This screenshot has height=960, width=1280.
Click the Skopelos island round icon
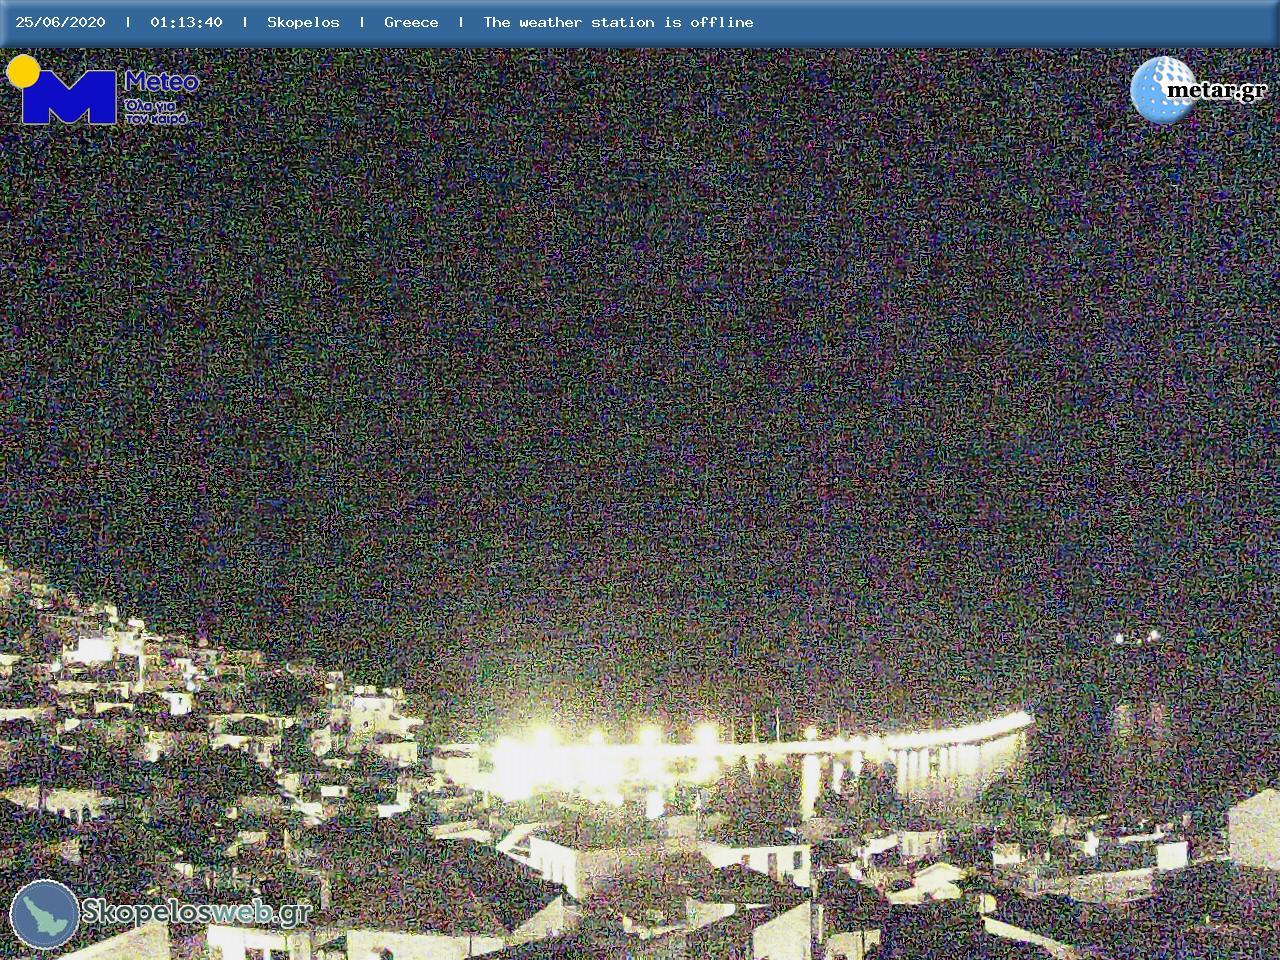coord(44,914)
